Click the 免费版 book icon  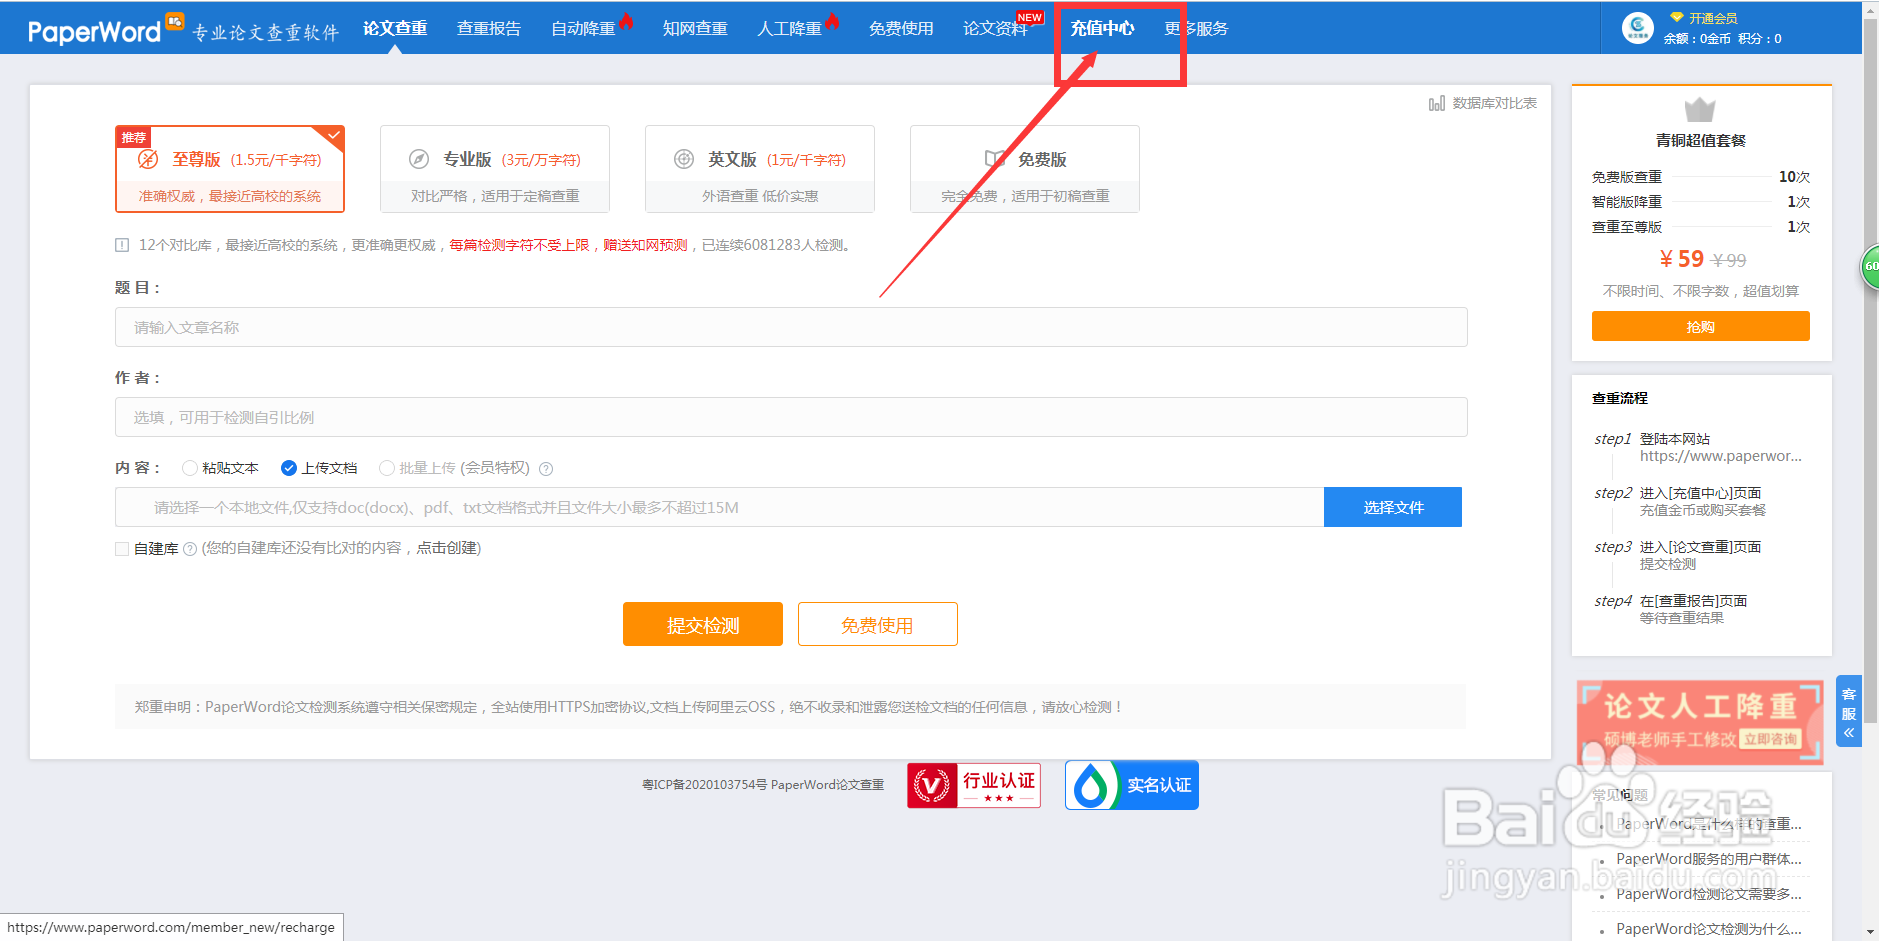coord(995,159)
